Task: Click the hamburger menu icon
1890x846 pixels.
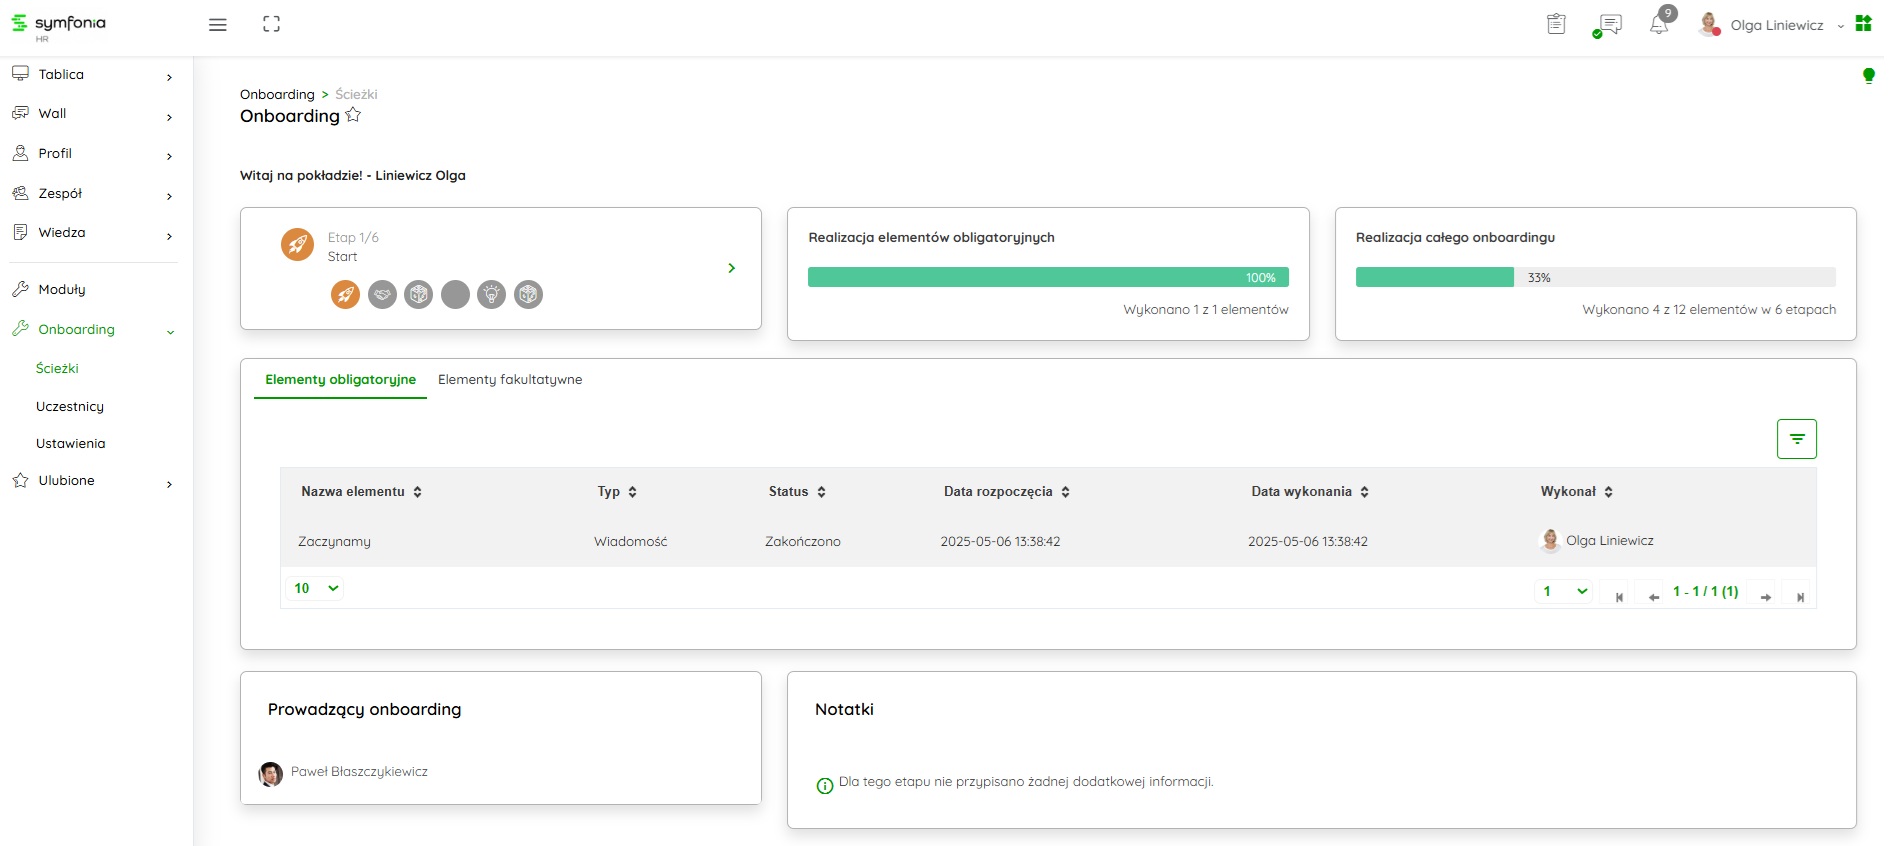Action: coord(217,25)
